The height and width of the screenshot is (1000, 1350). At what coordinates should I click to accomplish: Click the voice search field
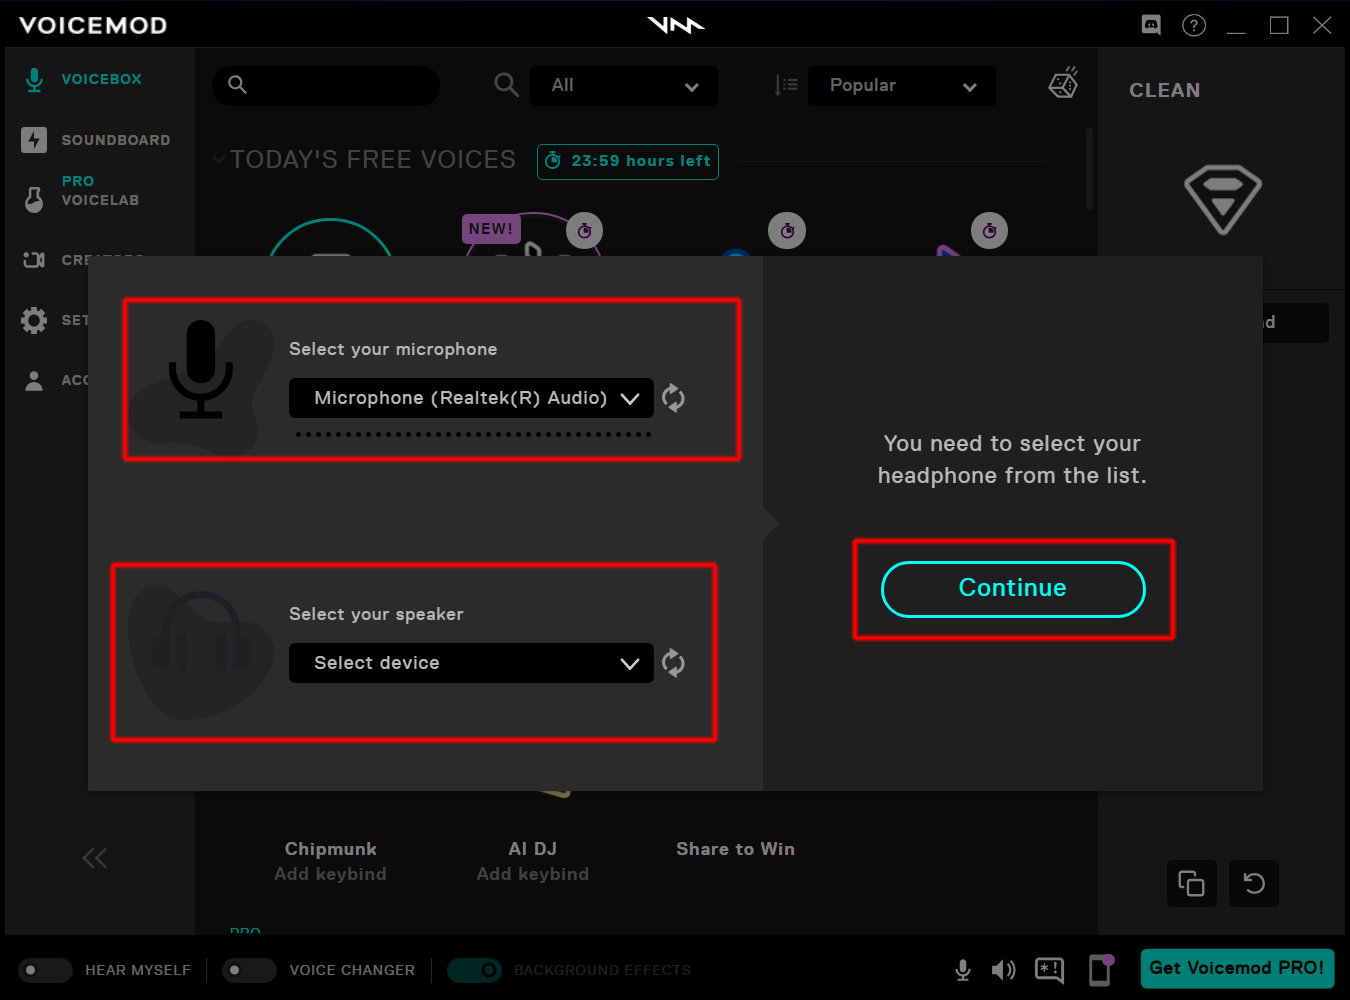pos(326,86)
